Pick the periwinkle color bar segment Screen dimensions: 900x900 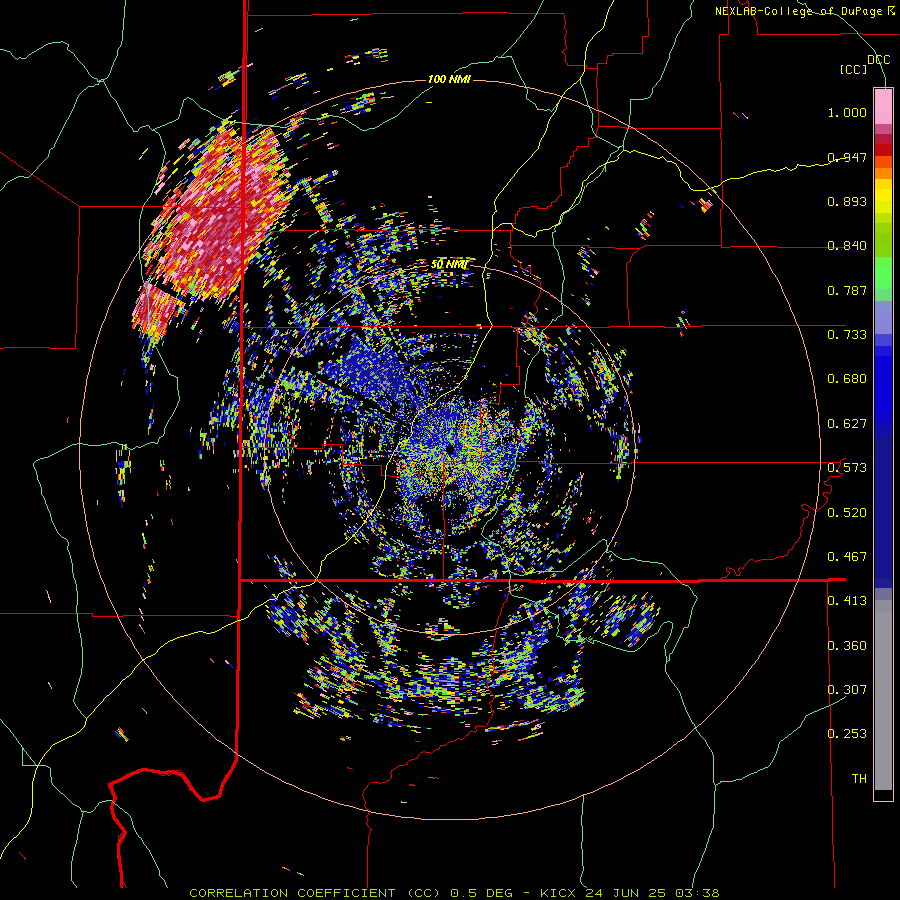tap(883, 317)
